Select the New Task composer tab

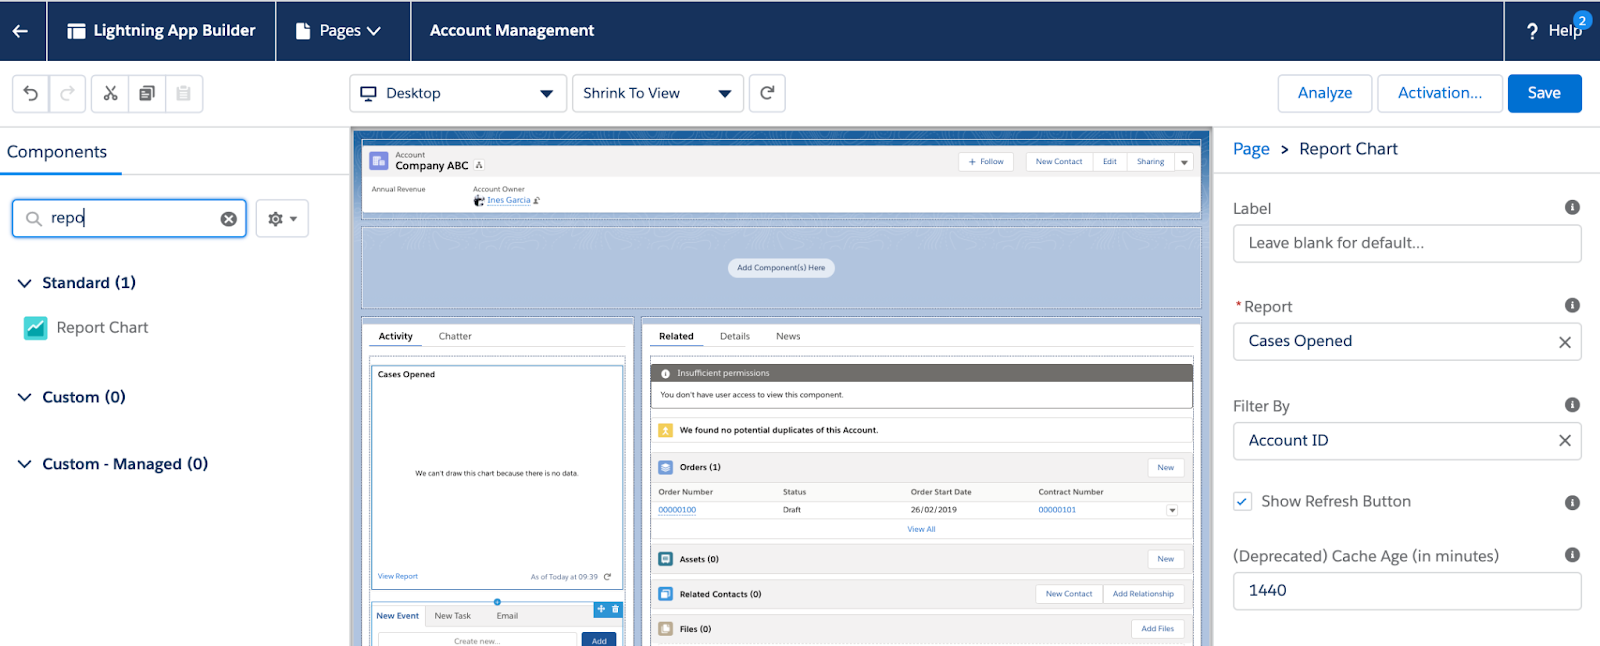pos(452,616)
